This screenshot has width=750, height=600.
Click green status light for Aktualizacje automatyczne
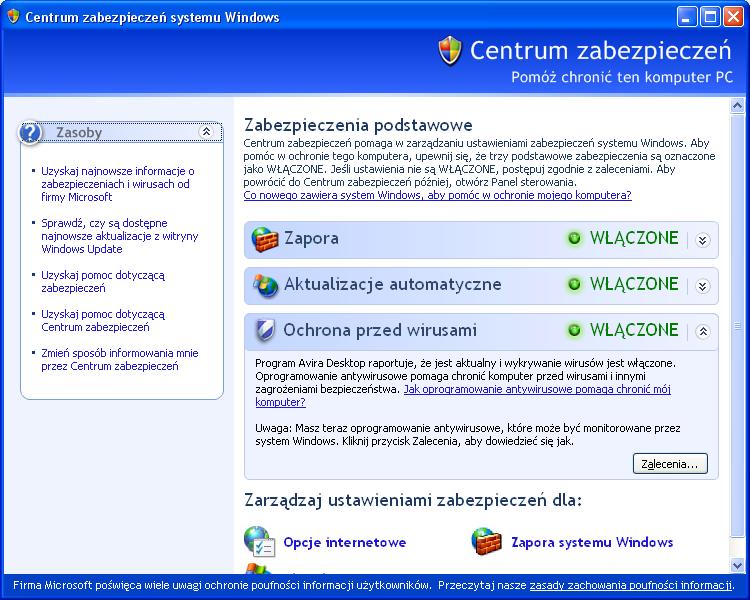tap(574, 284)
